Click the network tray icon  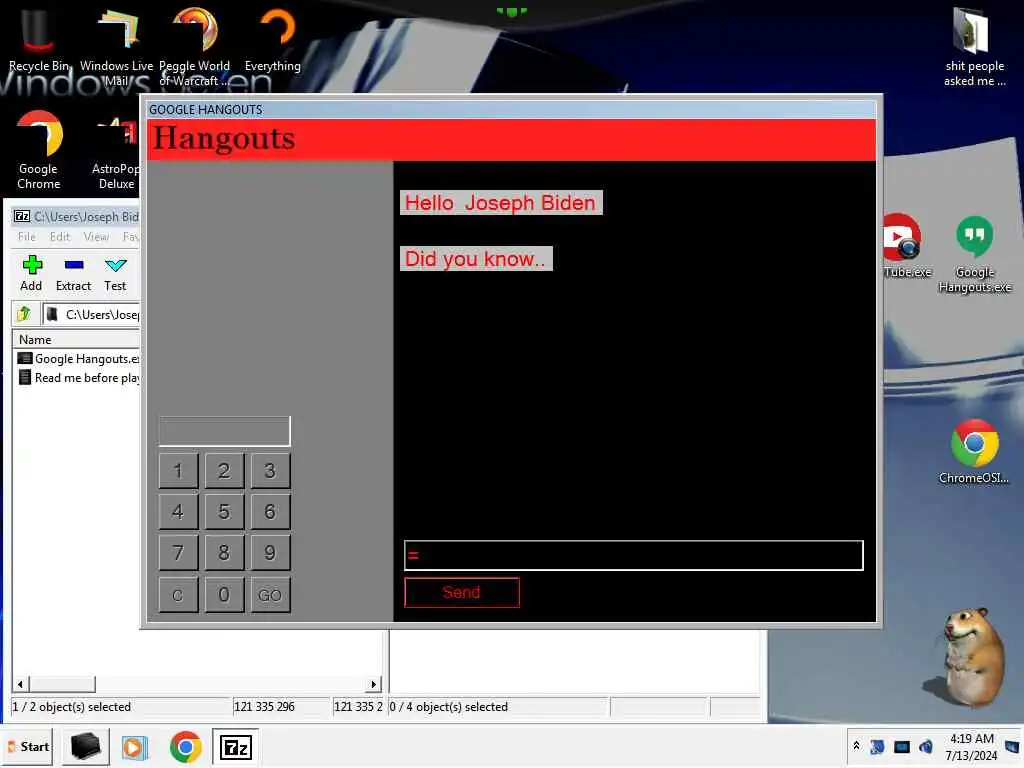[902, 746]
